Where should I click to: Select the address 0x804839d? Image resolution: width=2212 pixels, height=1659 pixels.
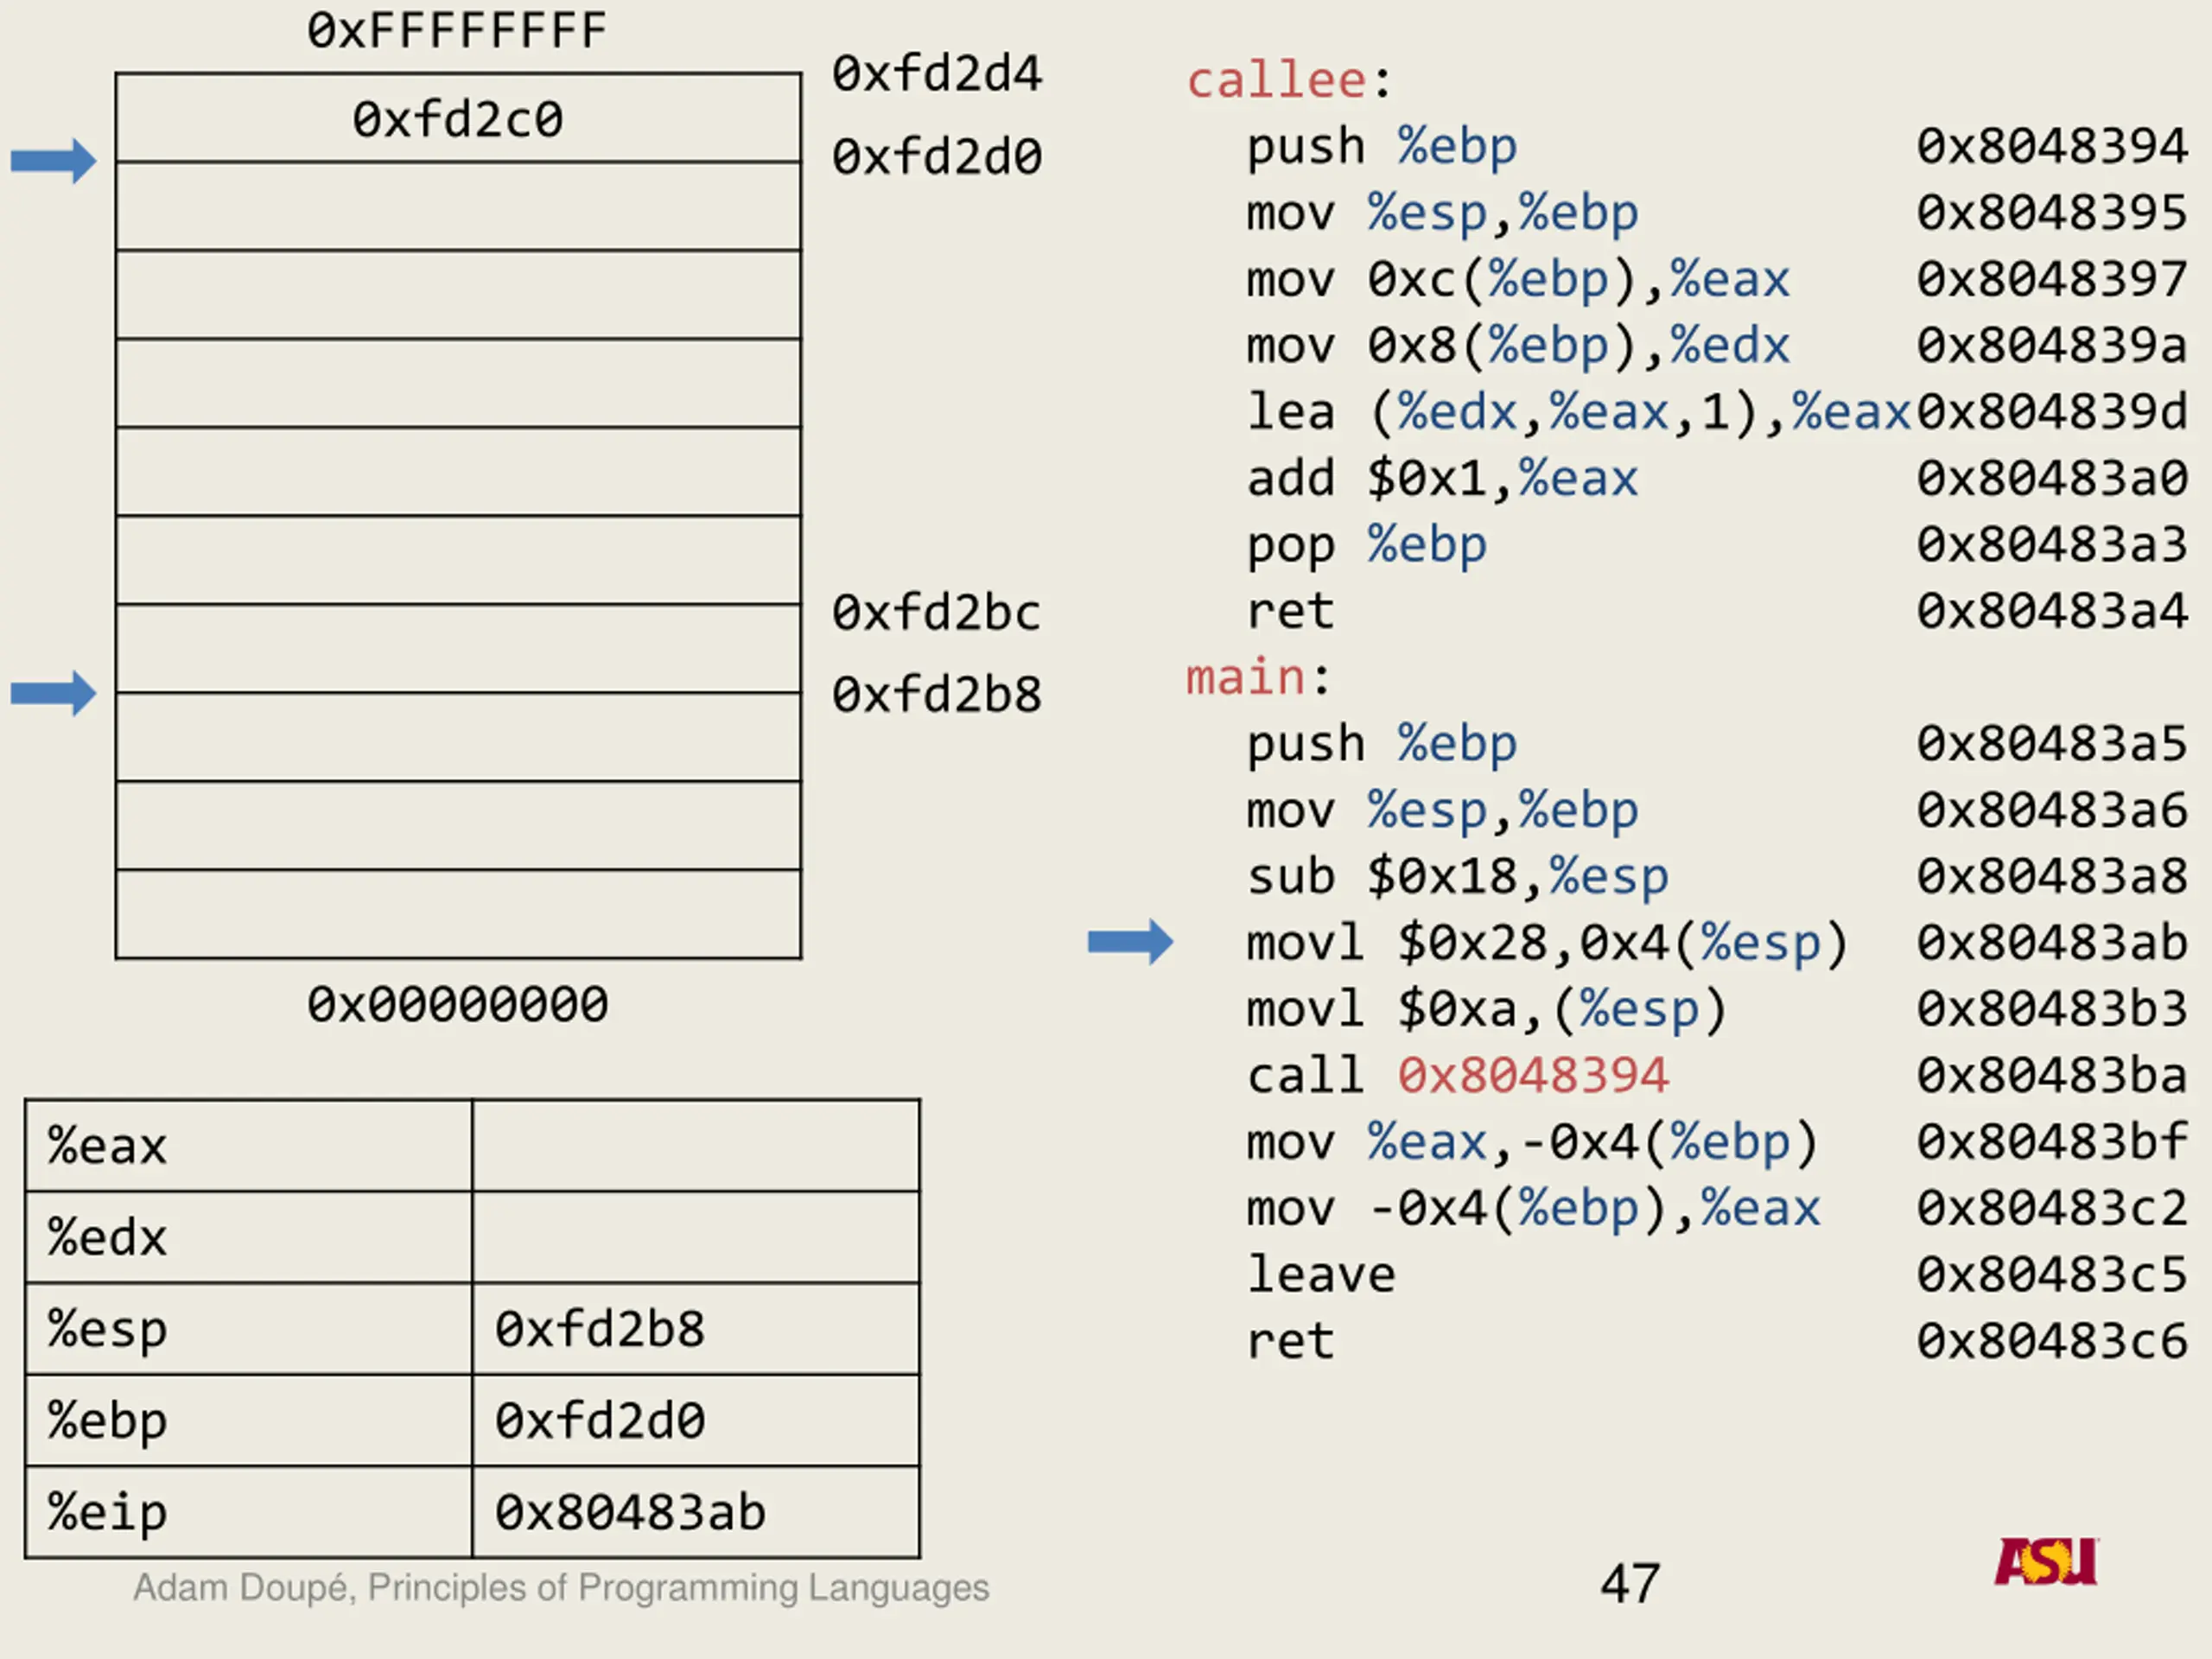2051,412
